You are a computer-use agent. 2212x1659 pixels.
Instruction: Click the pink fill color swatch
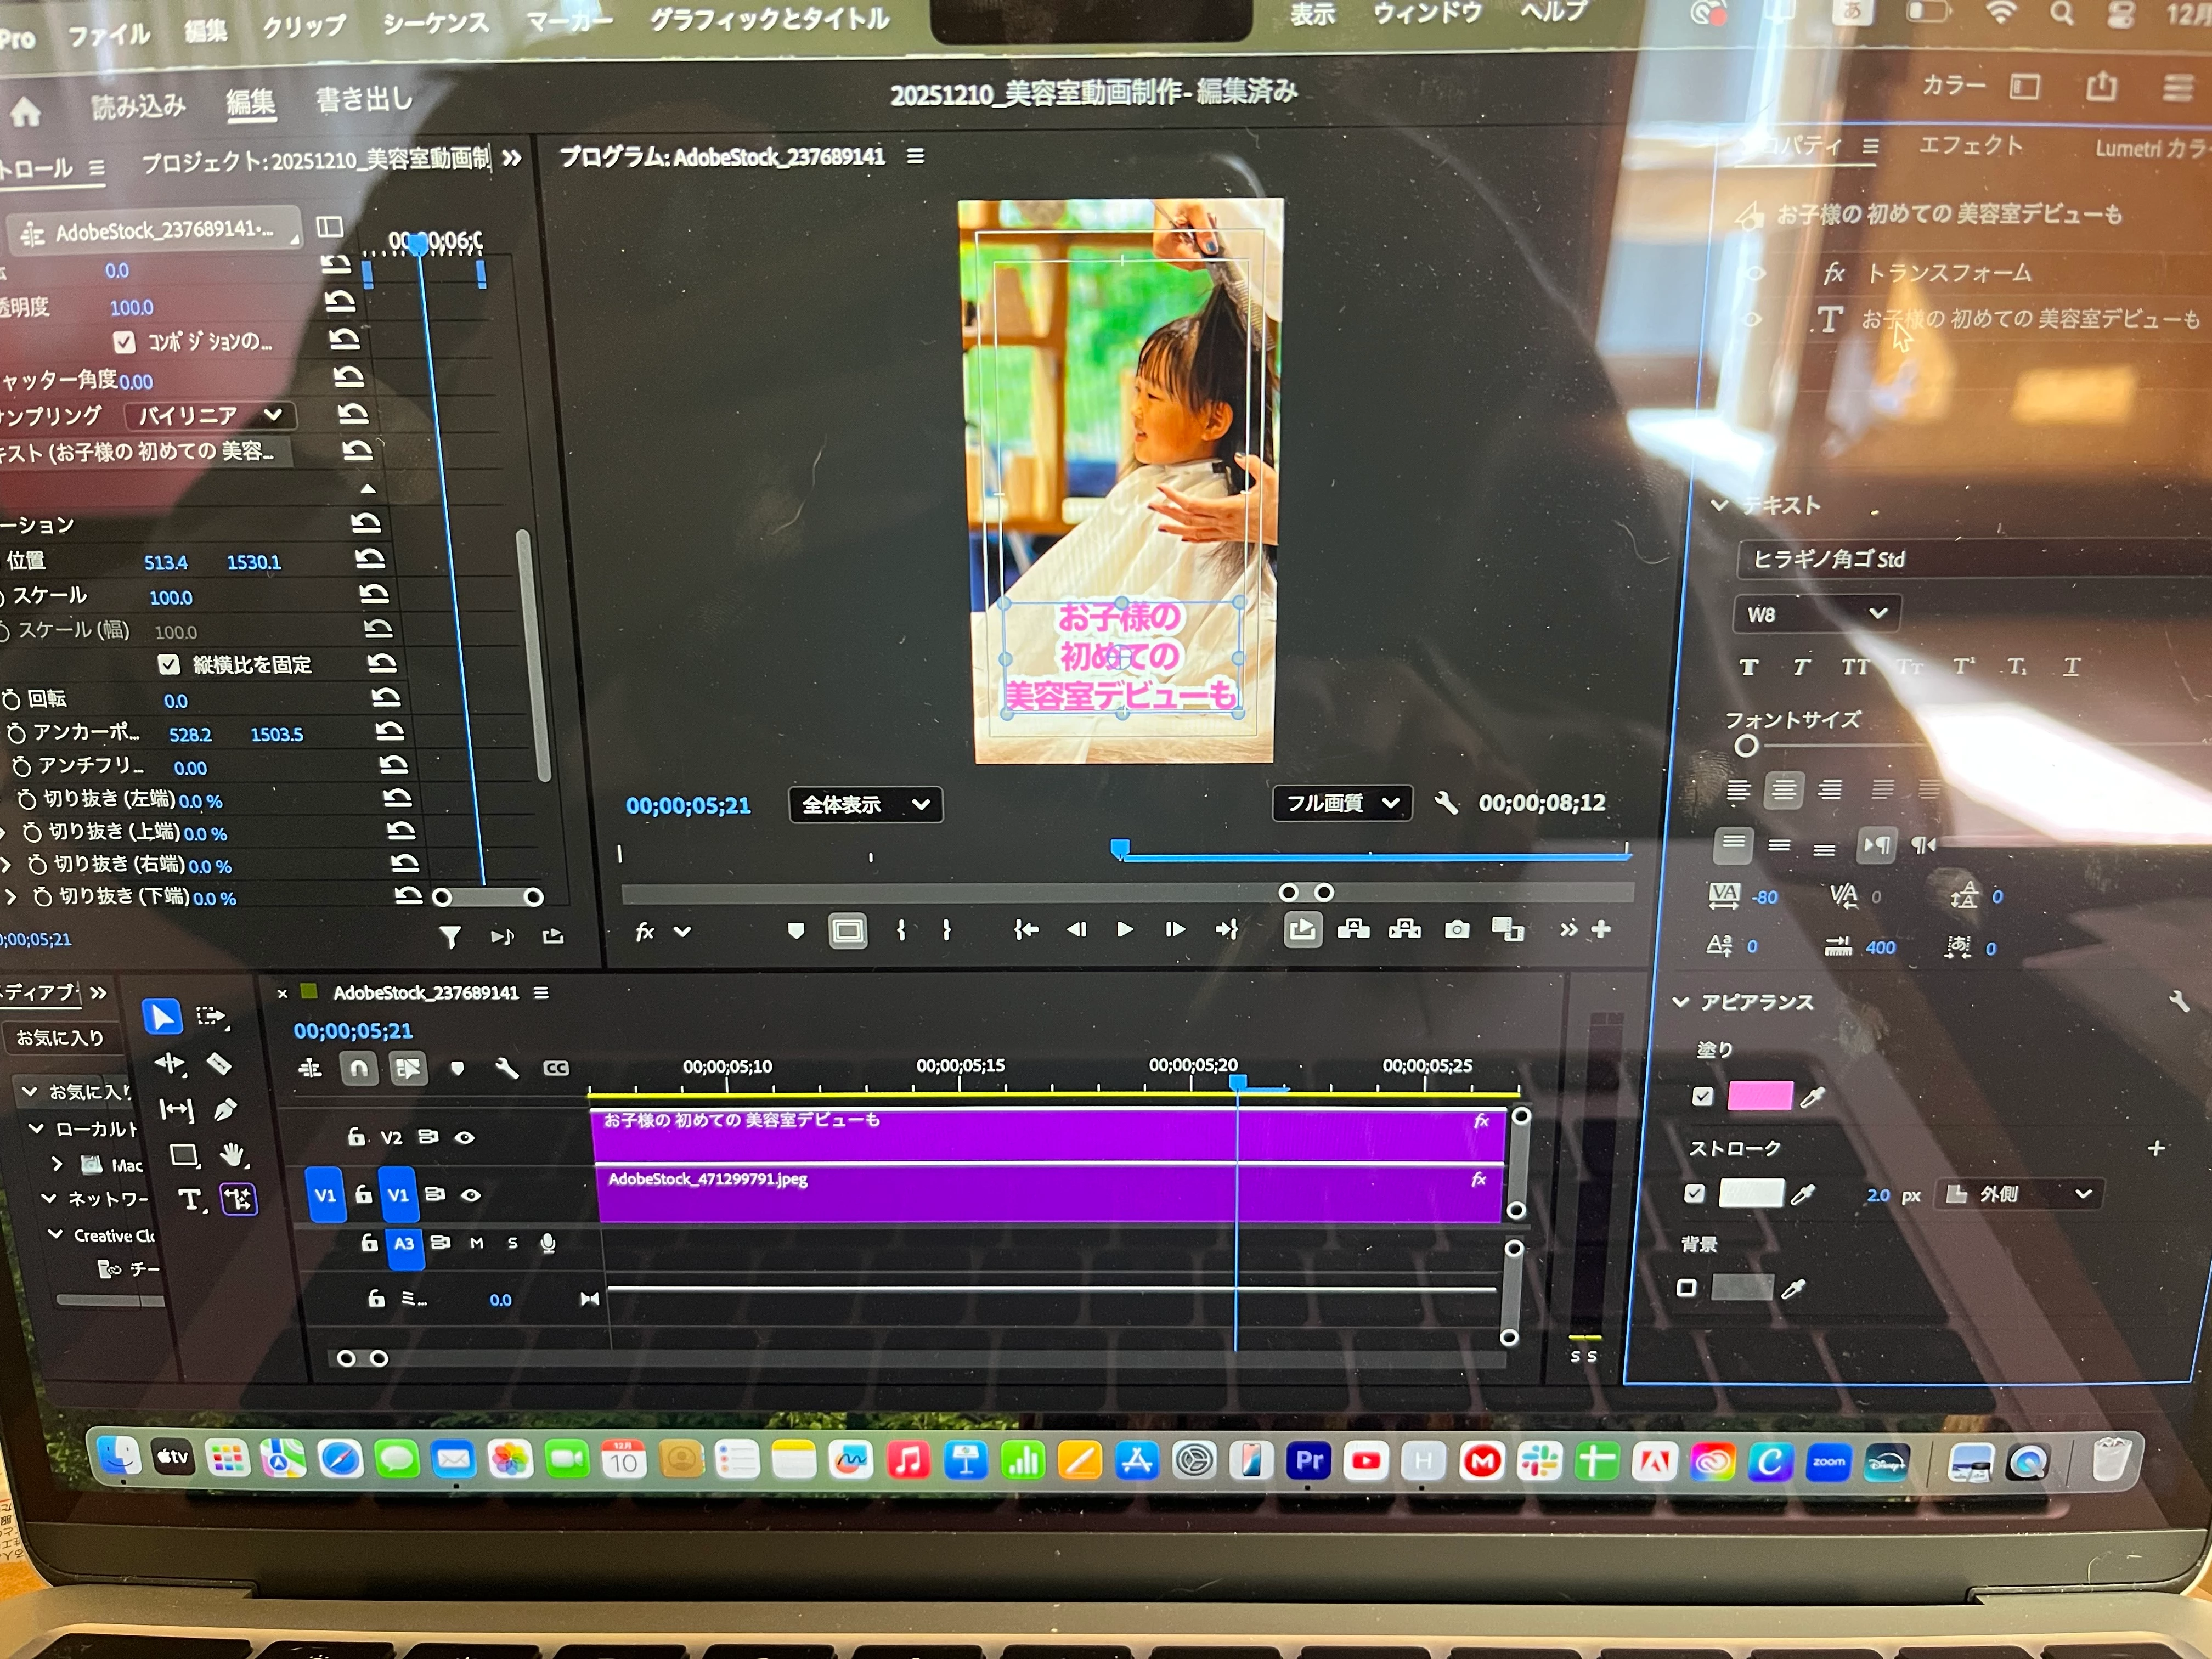click(x=1760, y=1096)
